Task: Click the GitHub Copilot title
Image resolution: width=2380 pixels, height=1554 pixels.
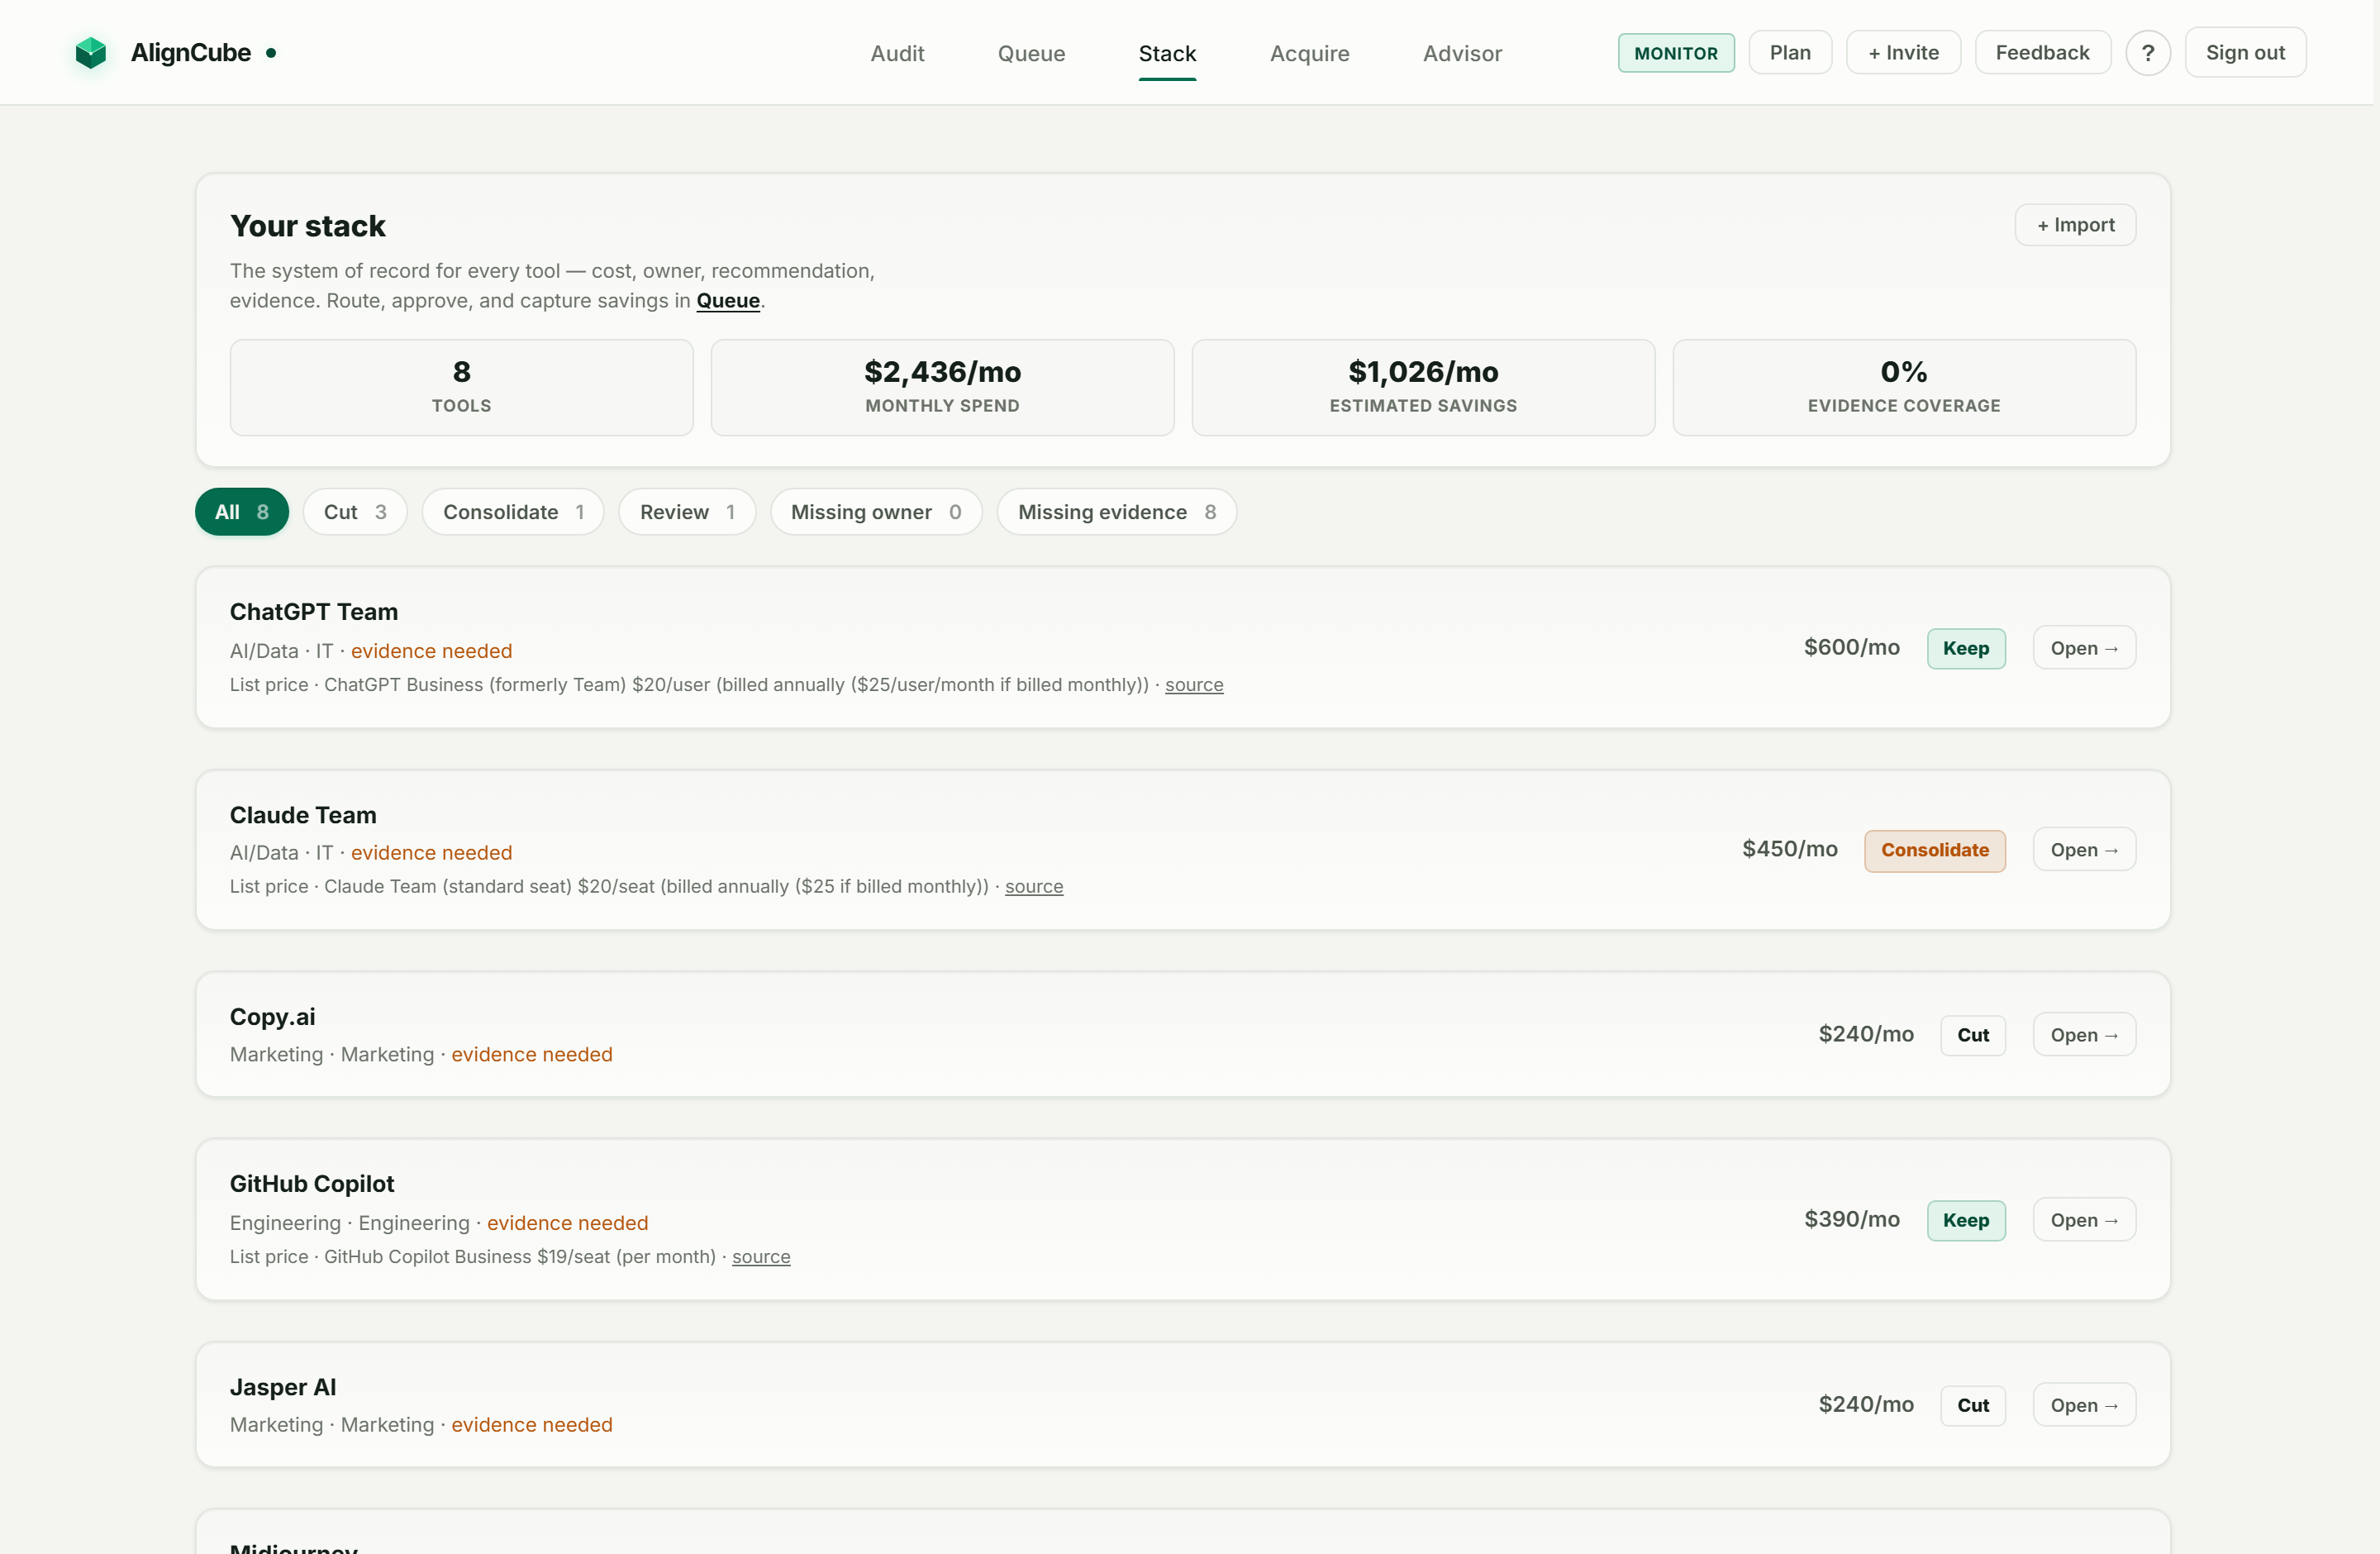Action: [312, 1184]
